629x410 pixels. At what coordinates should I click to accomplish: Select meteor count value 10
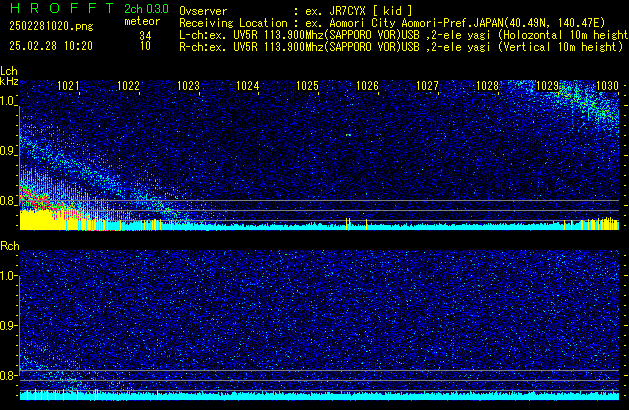[145, 46]
